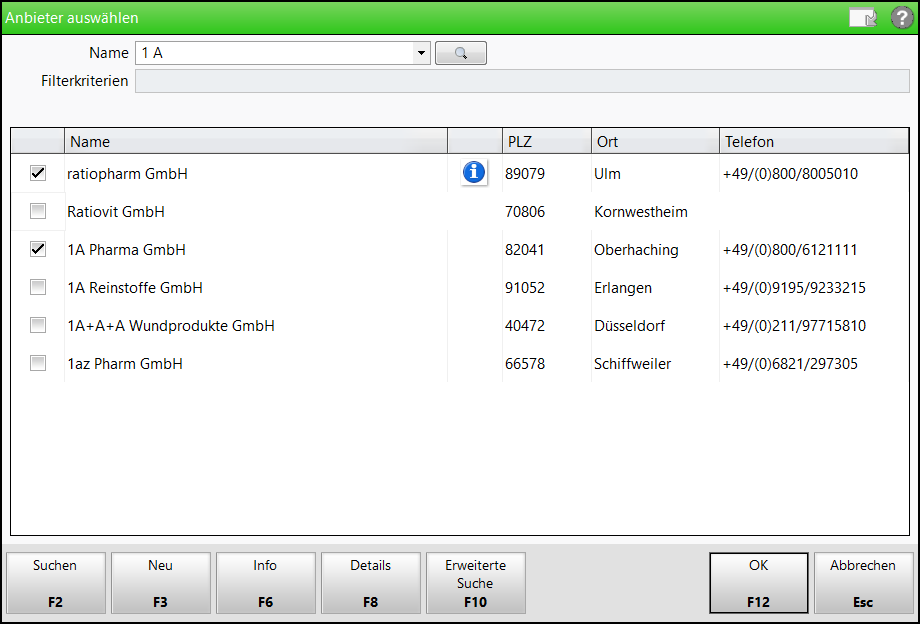920x624 pixels.
Task: Click phone number +49/(0)800/6121111
Action: coord(790,250)
